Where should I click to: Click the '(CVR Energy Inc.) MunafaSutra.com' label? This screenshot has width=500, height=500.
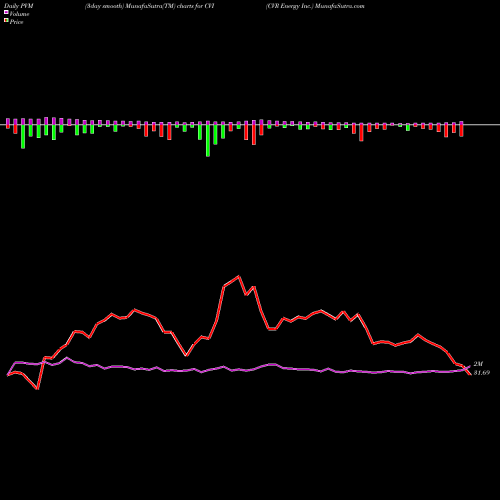pos(315,6)
